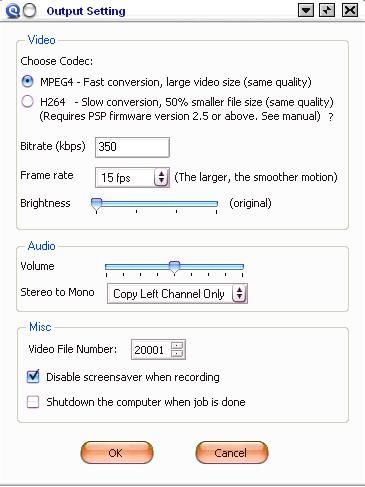Confirm settings with the OK button
This screenshot has width=365, height=487.
(117, 453)
